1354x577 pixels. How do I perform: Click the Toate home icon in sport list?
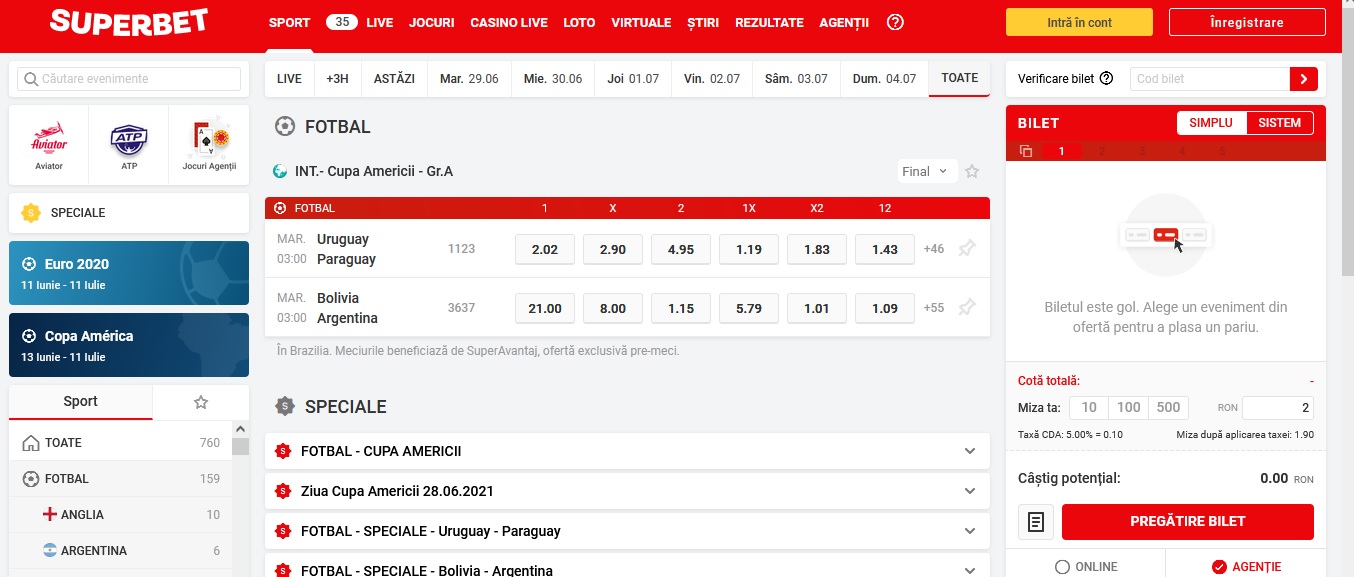pos(31,443)
